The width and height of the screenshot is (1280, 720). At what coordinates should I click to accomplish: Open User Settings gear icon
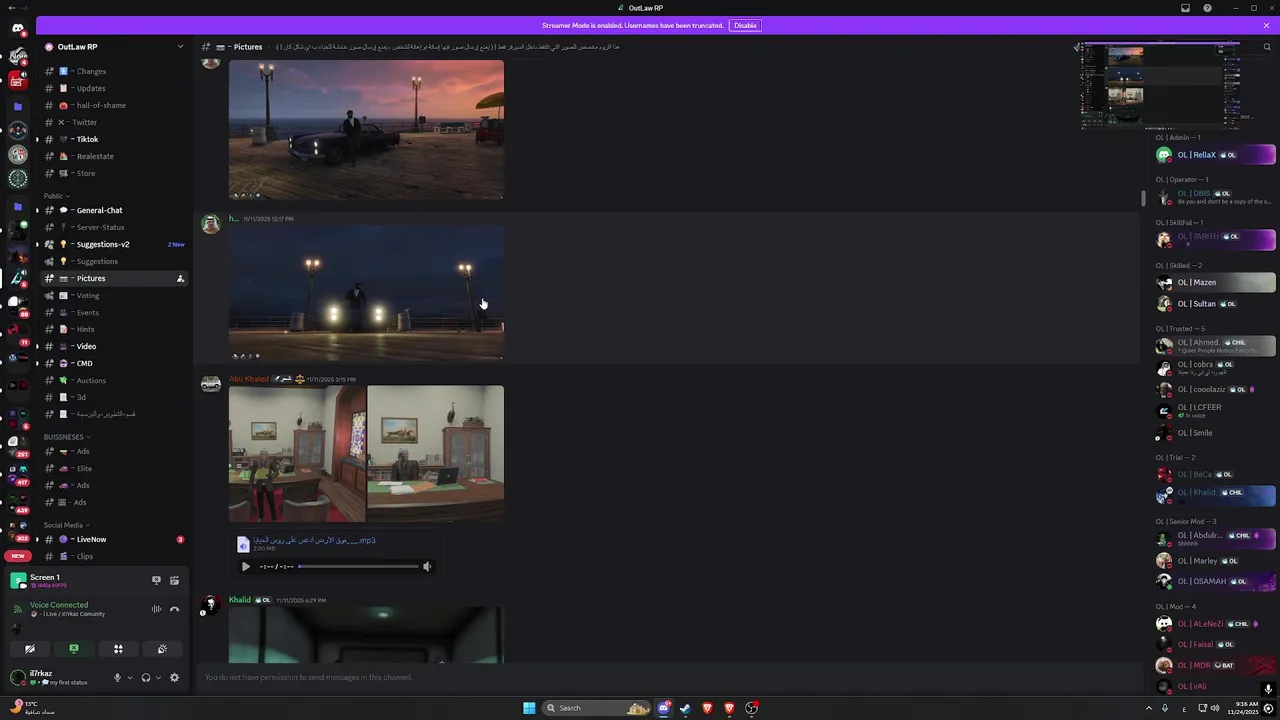click(174, 677)
